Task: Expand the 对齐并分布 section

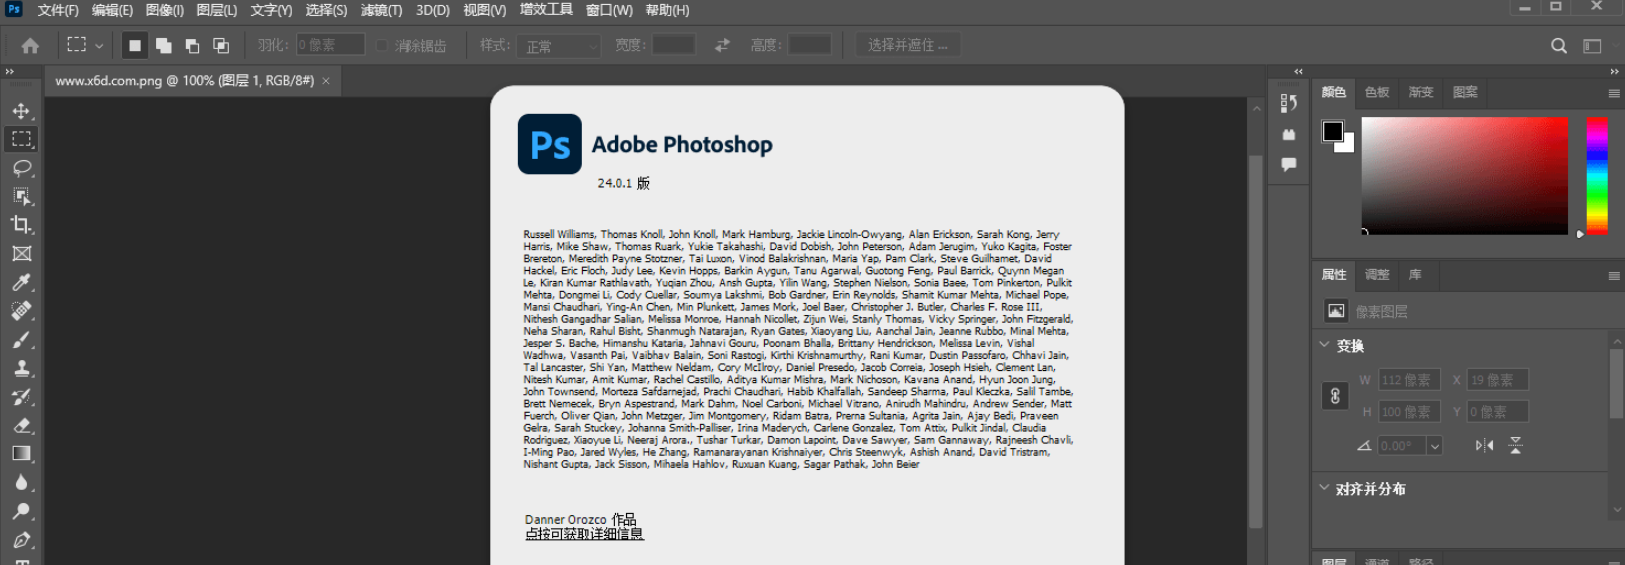Action: [x=1325, y=488]
